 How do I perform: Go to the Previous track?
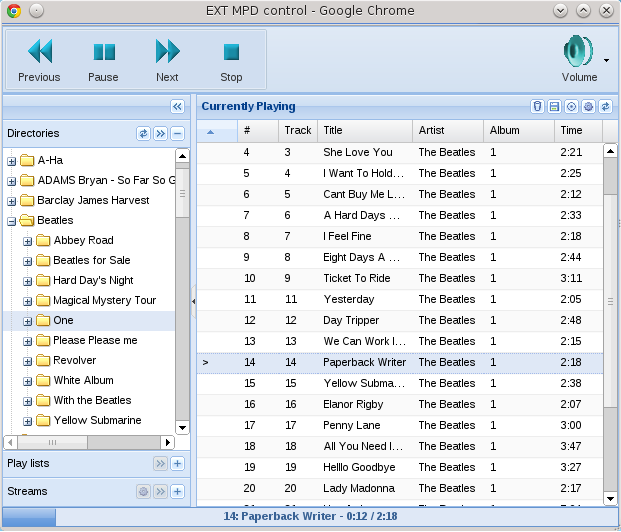39,60
